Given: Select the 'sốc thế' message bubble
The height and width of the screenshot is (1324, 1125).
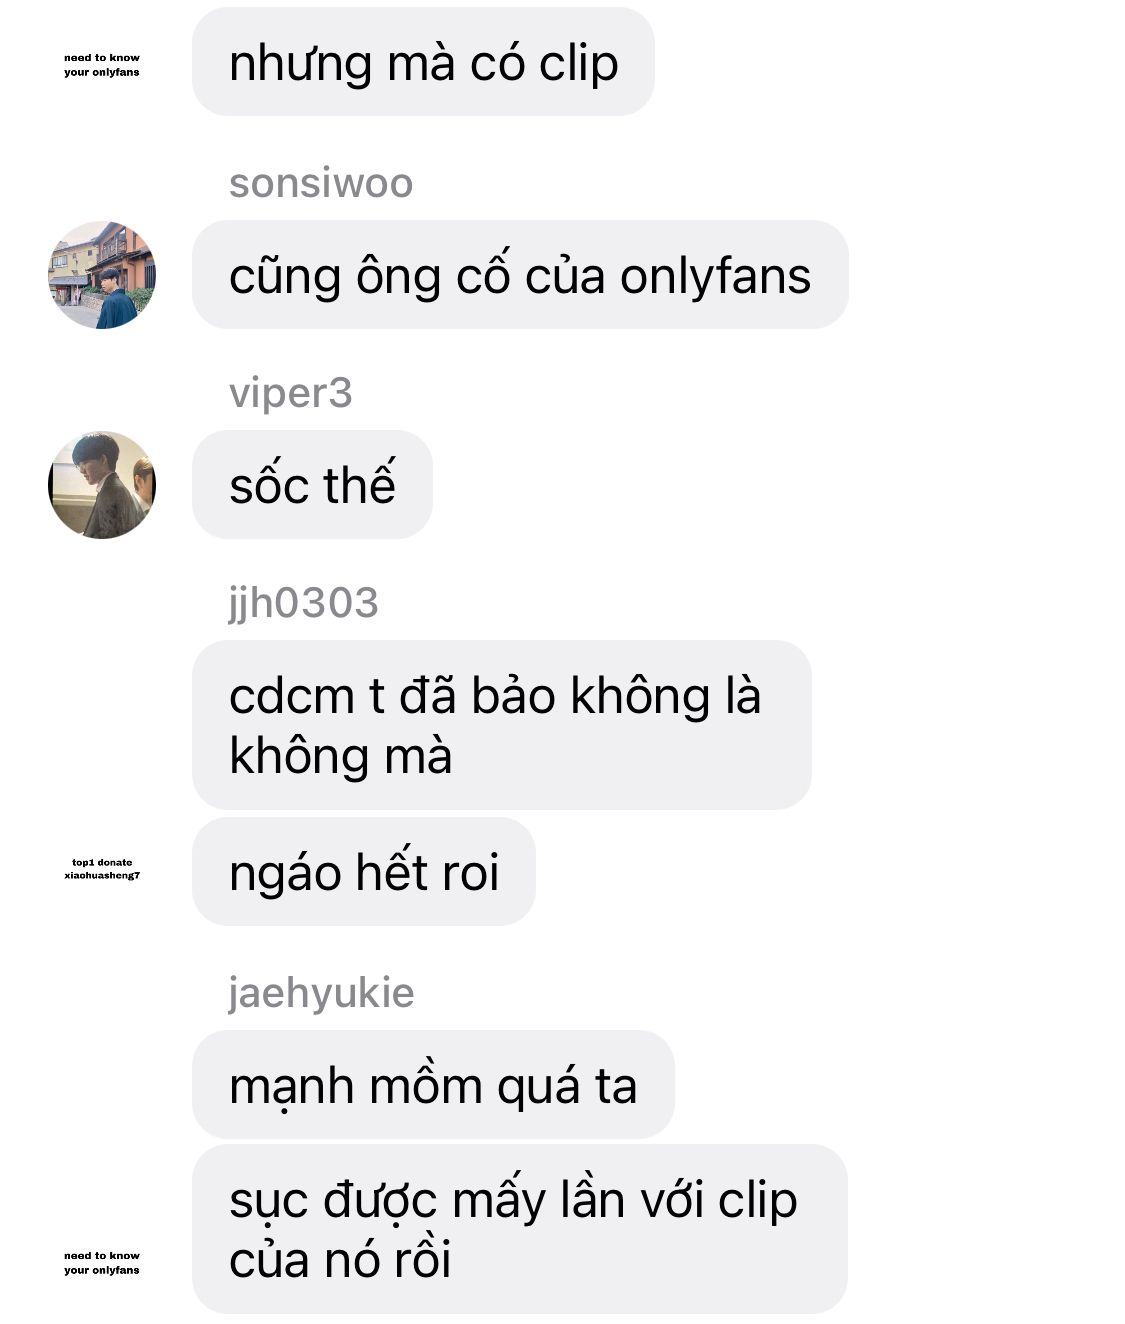Looking at the screenshot, I should pos(312,485).
